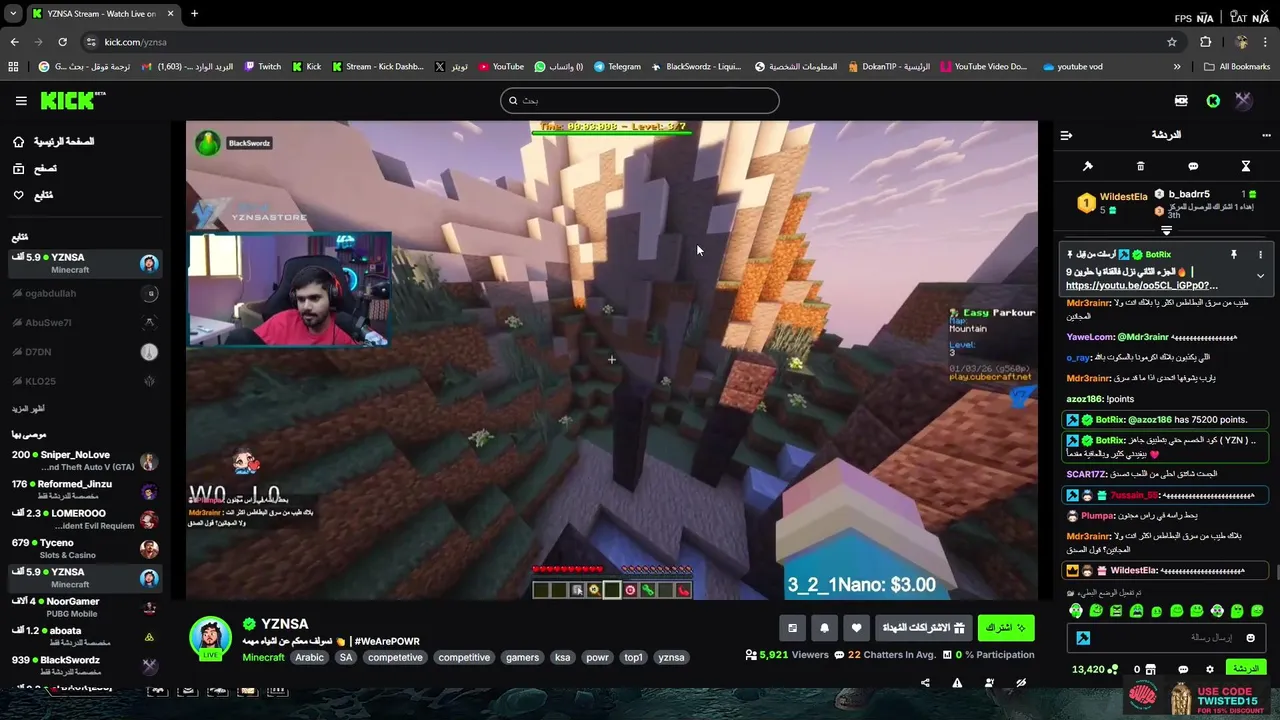Open the profile avatar in Kick header
Screen dimensions: 1280x720
click(1243, 101)
